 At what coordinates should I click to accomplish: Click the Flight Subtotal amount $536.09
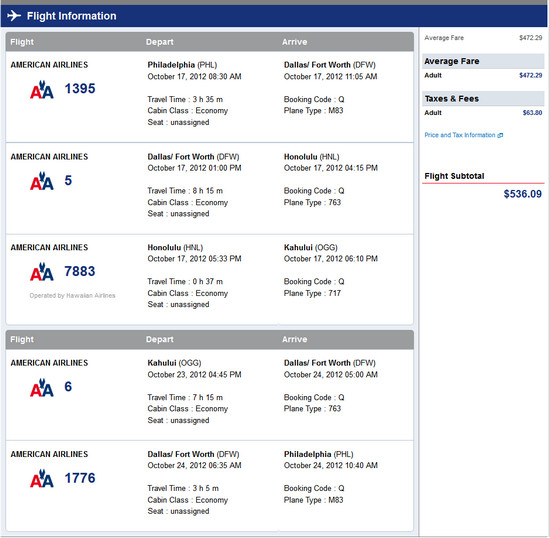[523, 194]
